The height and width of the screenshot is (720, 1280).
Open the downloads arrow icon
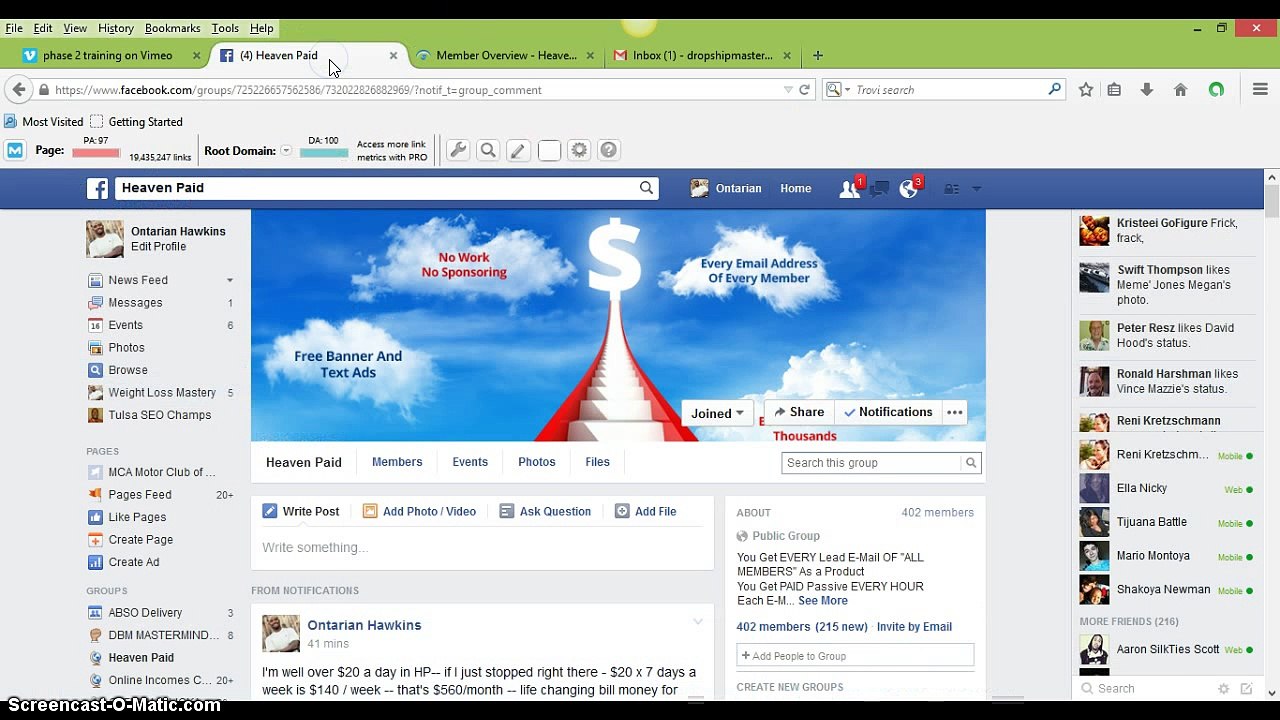pos(1147,90)
